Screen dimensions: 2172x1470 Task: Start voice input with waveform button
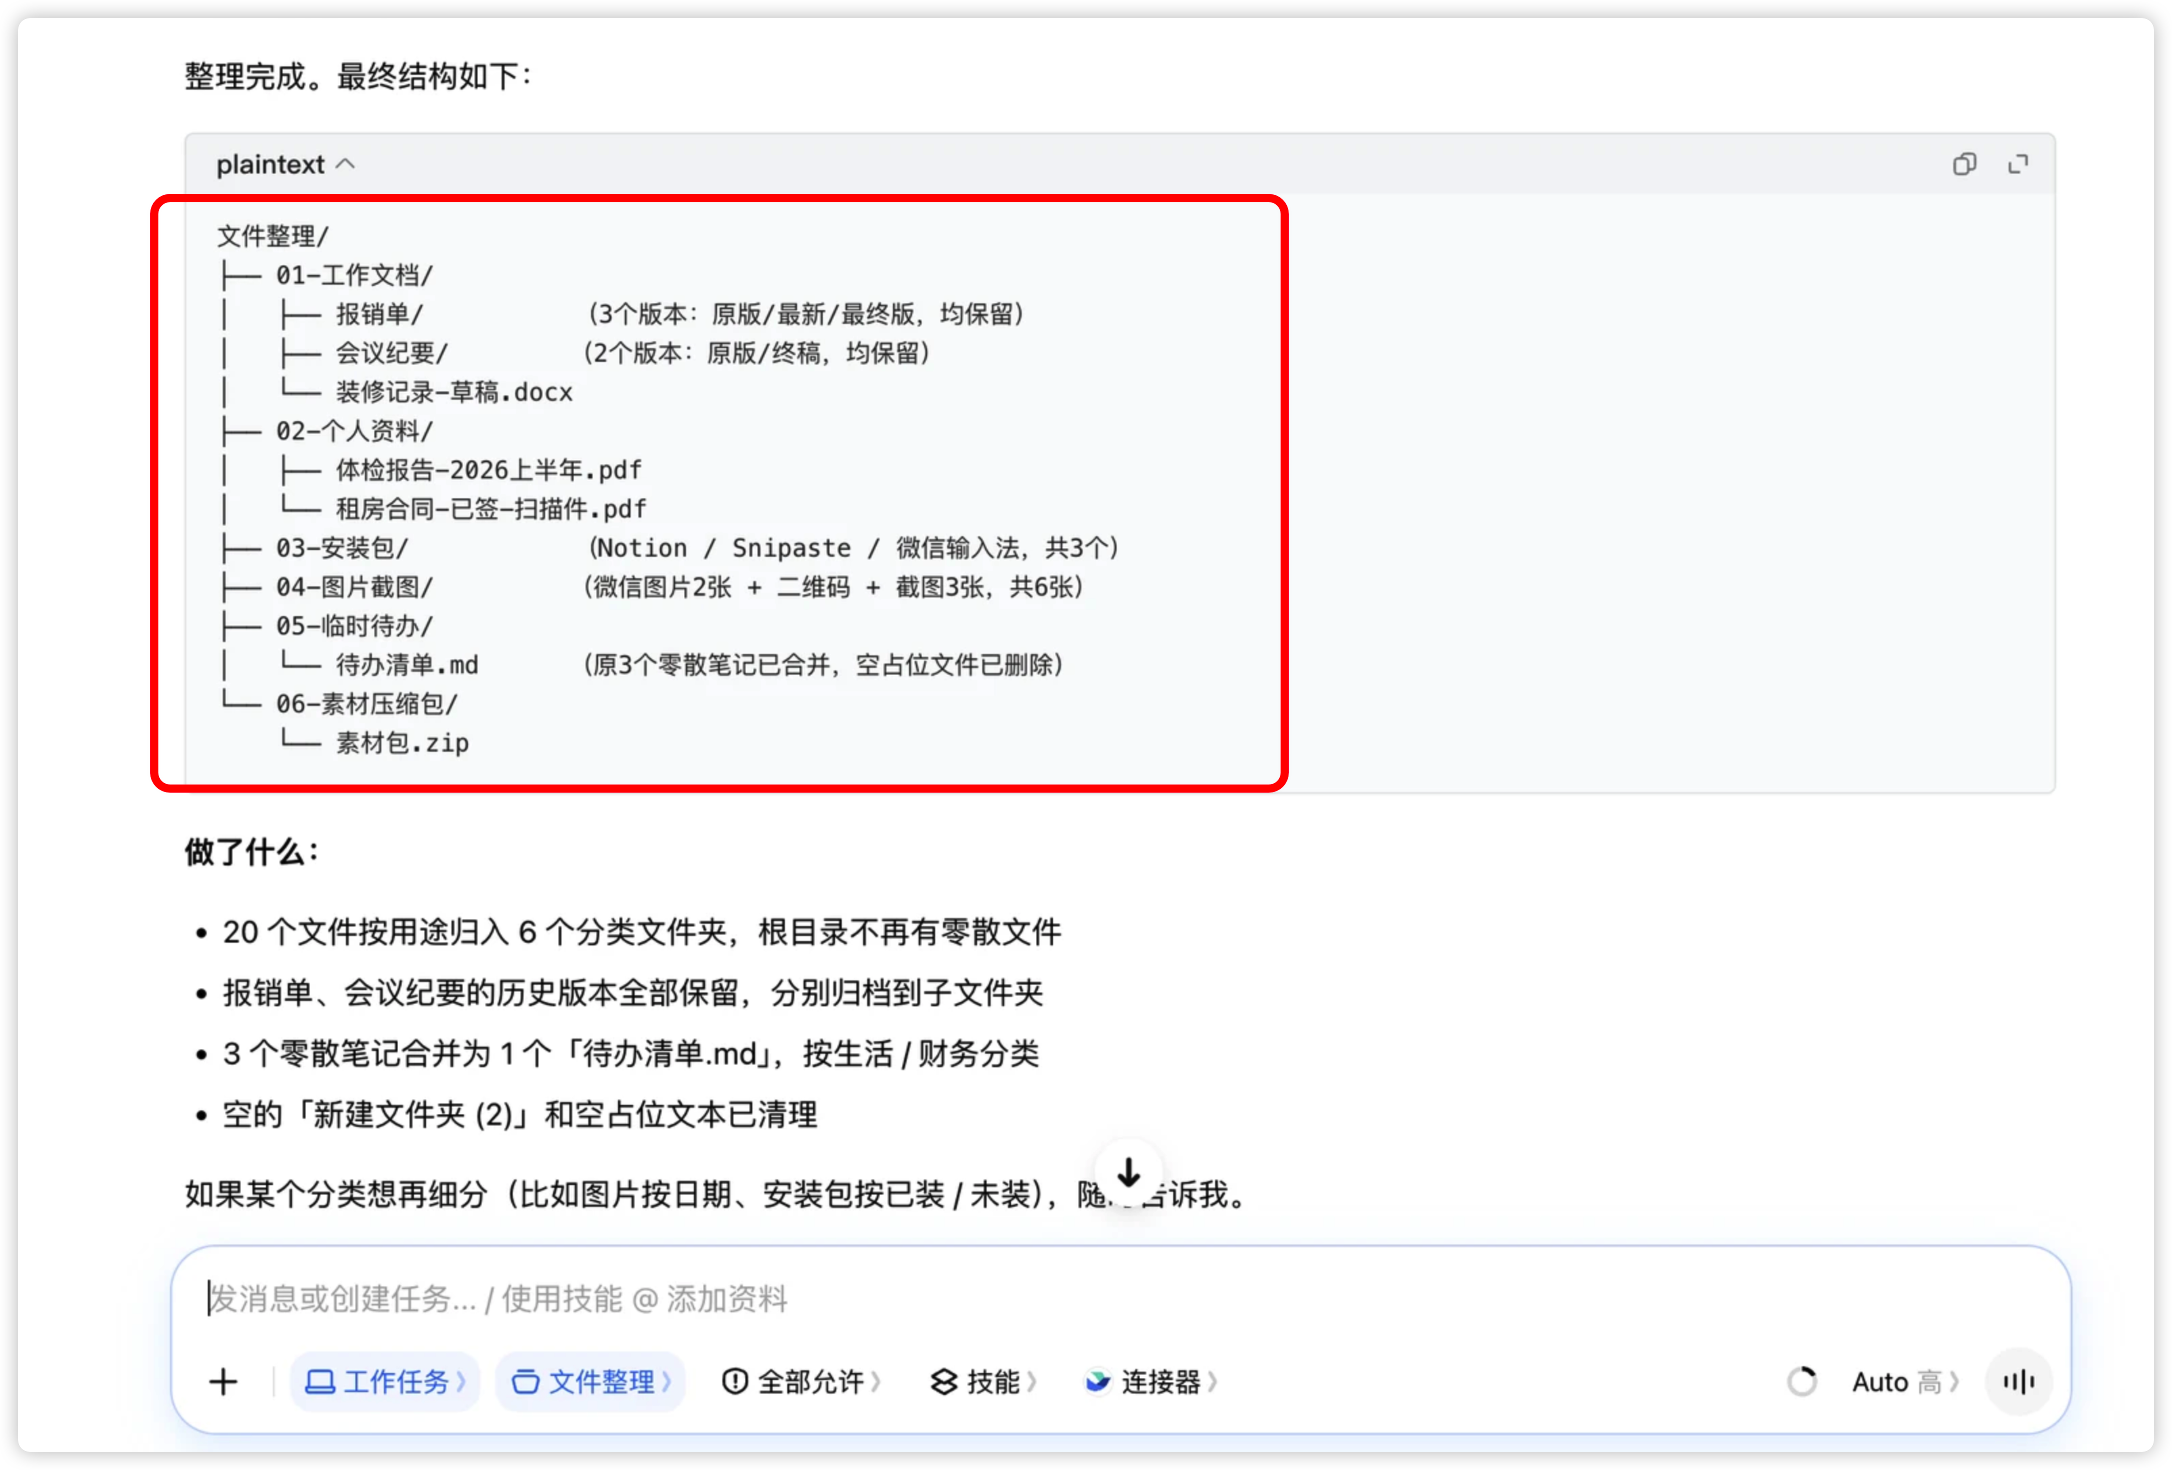[2019, 1382]
